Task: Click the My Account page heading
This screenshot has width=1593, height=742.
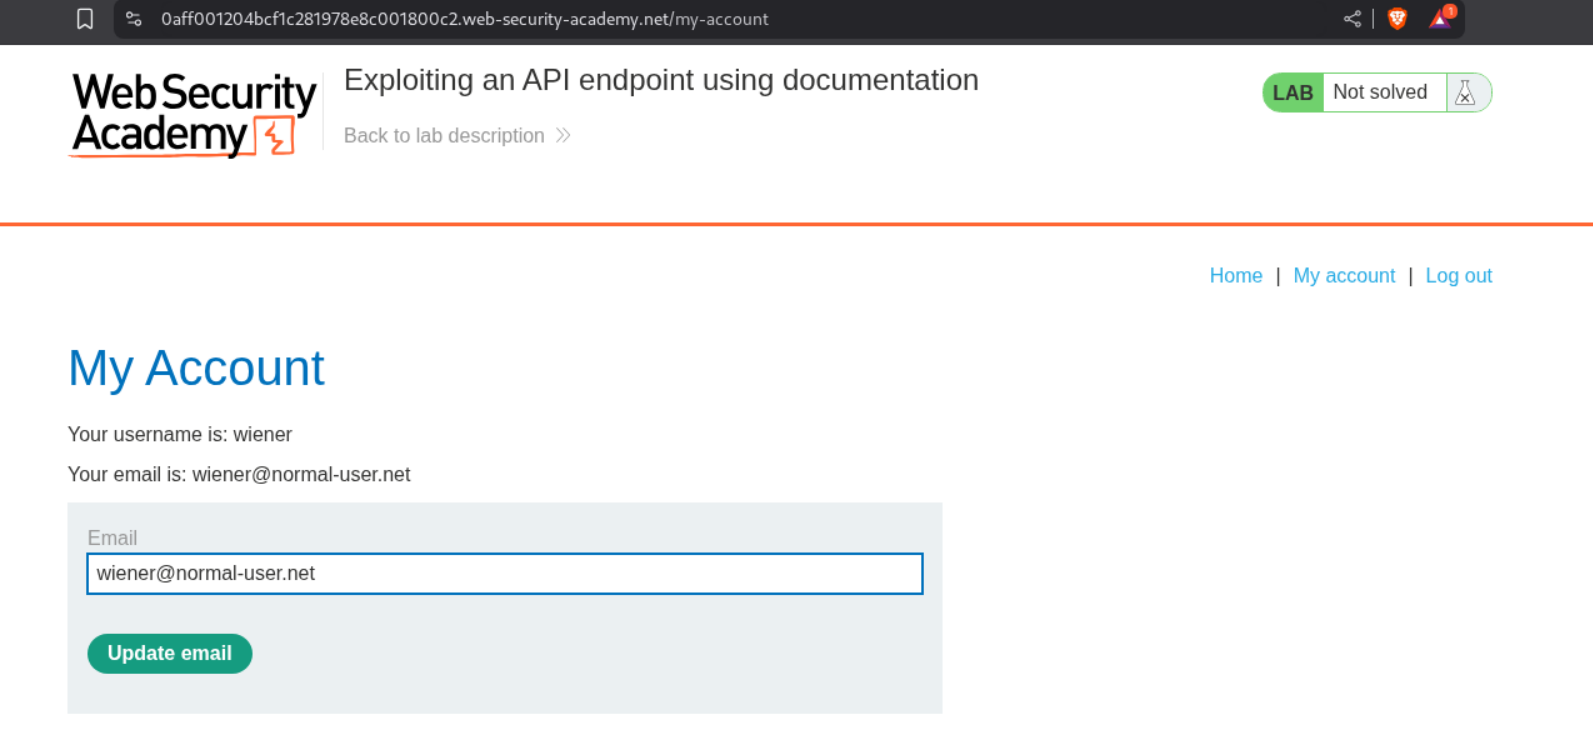Action: pos(196,368)
